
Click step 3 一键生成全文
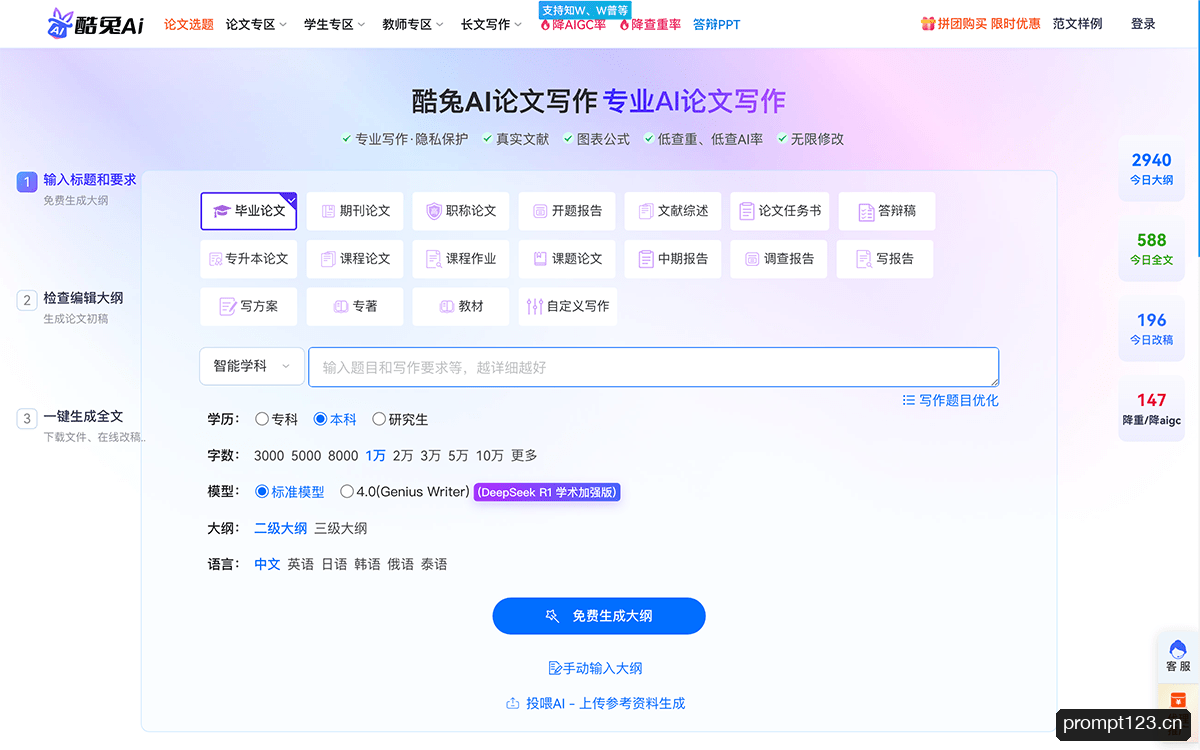tap(84, 416)
